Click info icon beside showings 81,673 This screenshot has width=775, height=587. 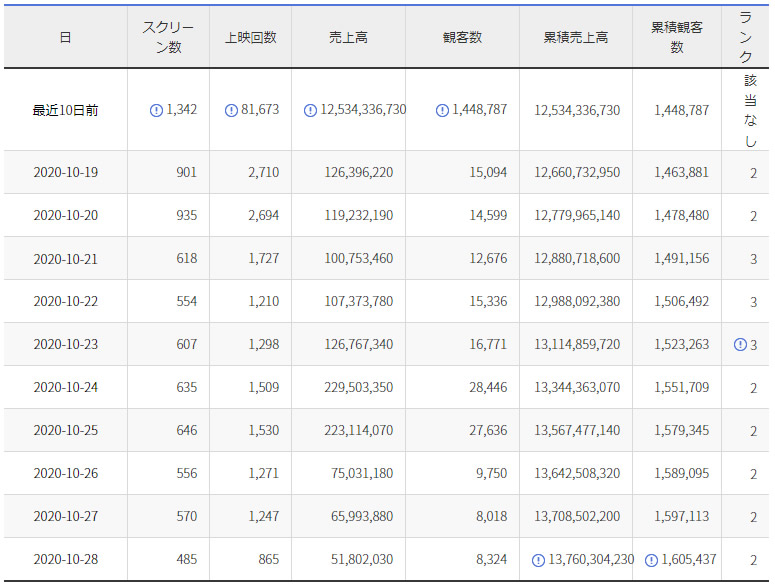tap(231, 111)
